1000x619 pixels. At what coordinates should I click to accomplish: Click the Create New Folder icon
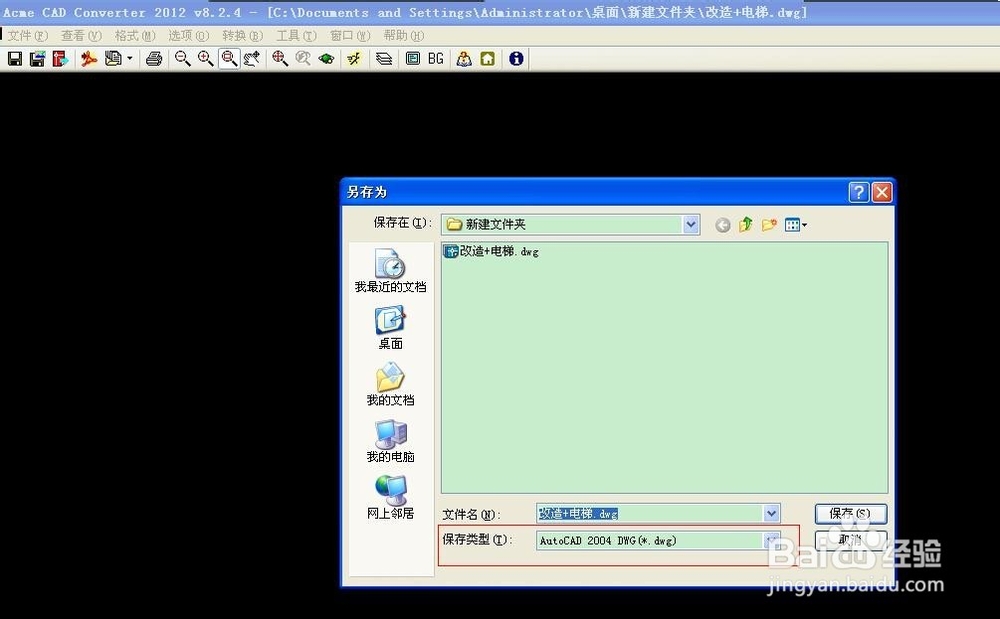pos(769,224)
